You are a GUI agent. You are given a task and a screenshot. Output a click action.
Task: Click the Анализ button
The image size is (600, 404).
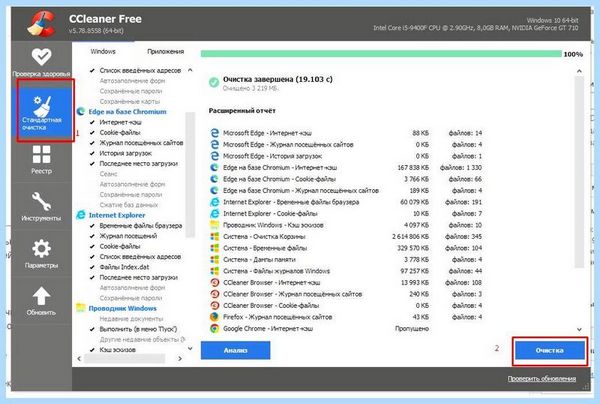[235, 350]
